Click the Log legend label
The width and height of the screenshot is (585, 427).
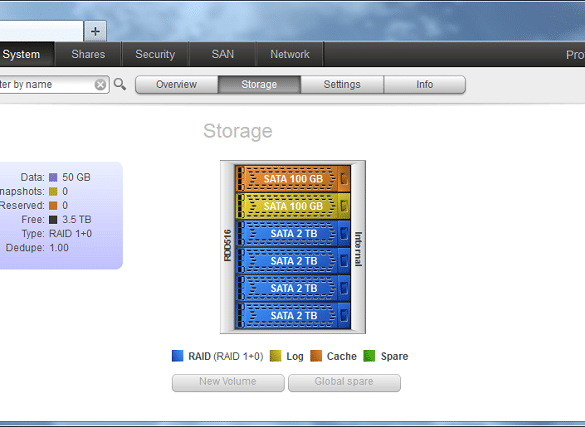(x=295, y=357)
